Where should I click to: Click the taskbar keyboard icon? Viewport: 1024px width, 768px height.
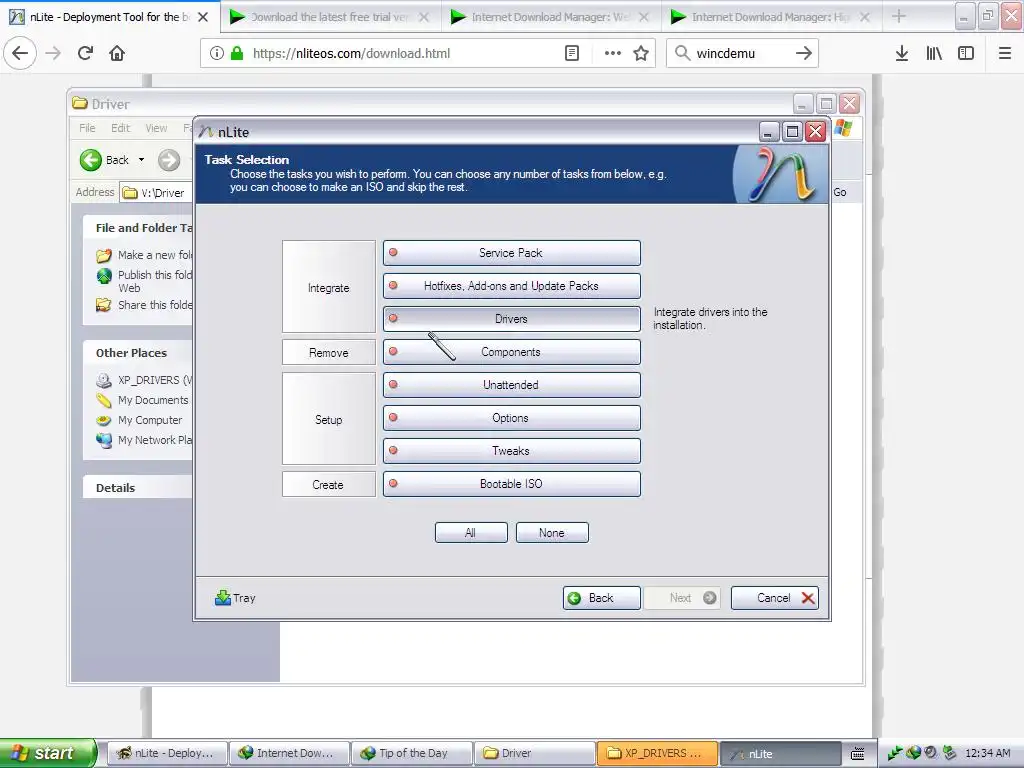858,754
